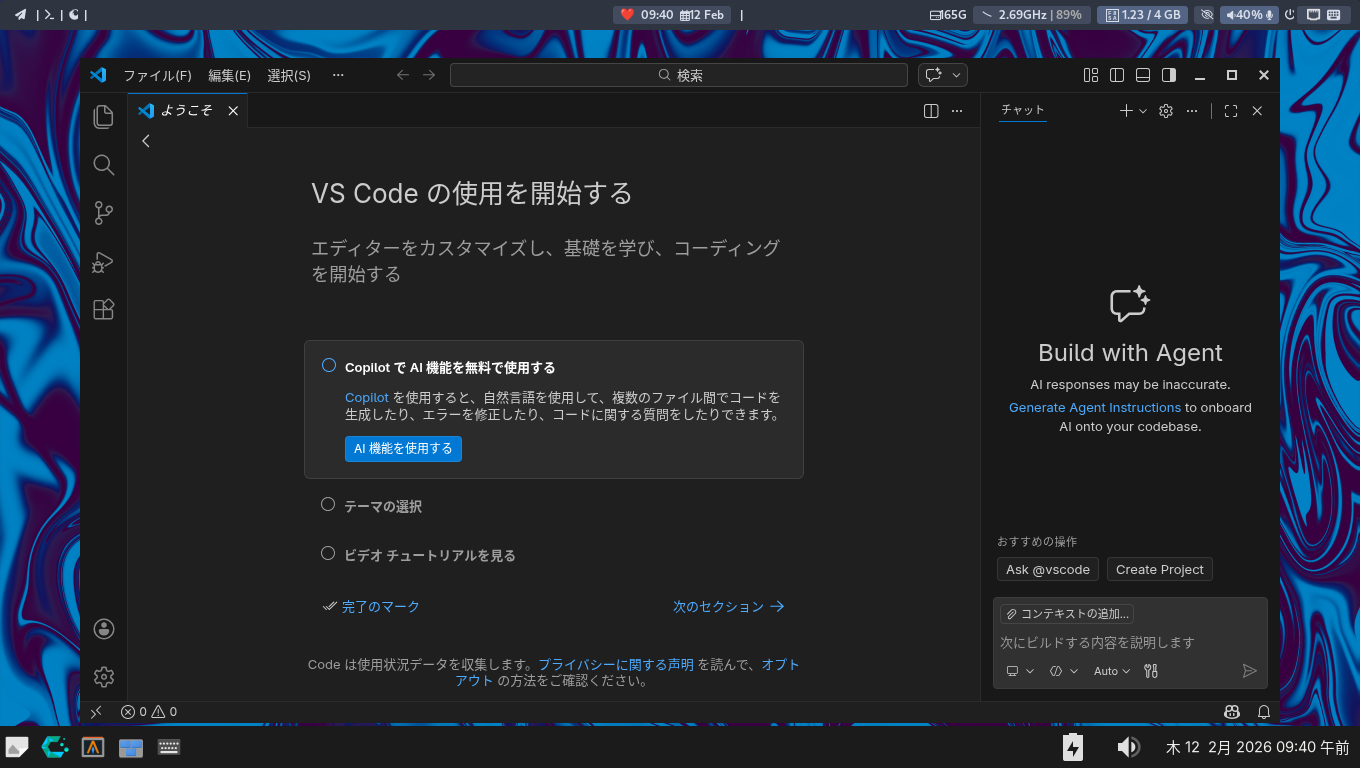Send the chat message with the arrow icon
Viewport: 1360px width, 768px height.
1249,671
